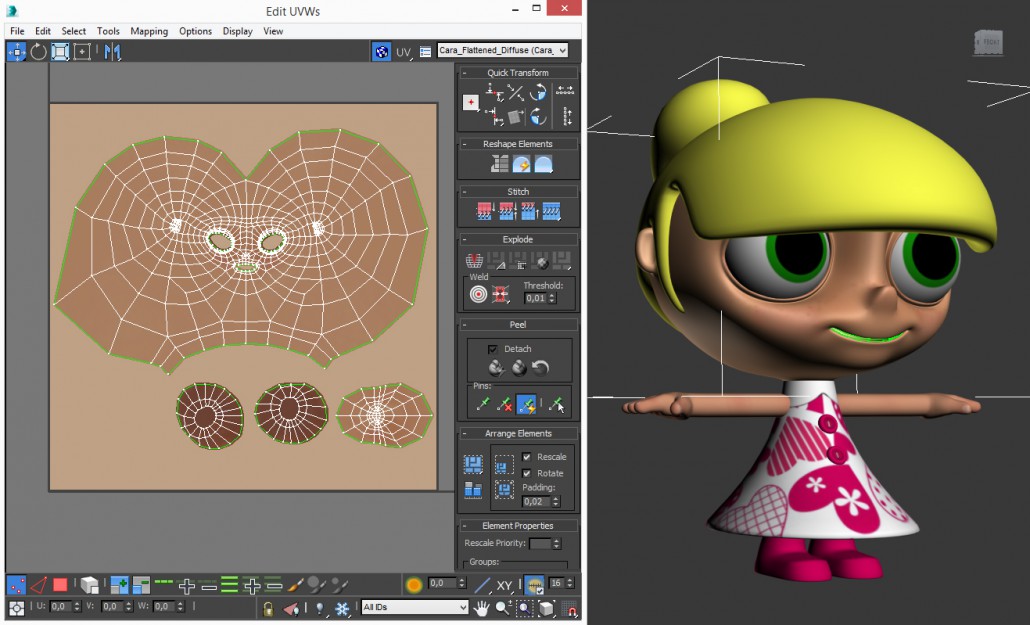The width and height of the screenshot is (1030, 625).
Task: Uncheck the Rotate checkbox
Action: click(x=527, y=473)
